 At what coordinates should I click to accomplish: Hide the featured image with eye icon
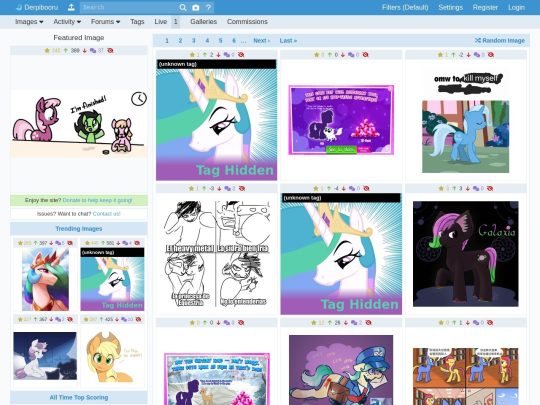110,51
